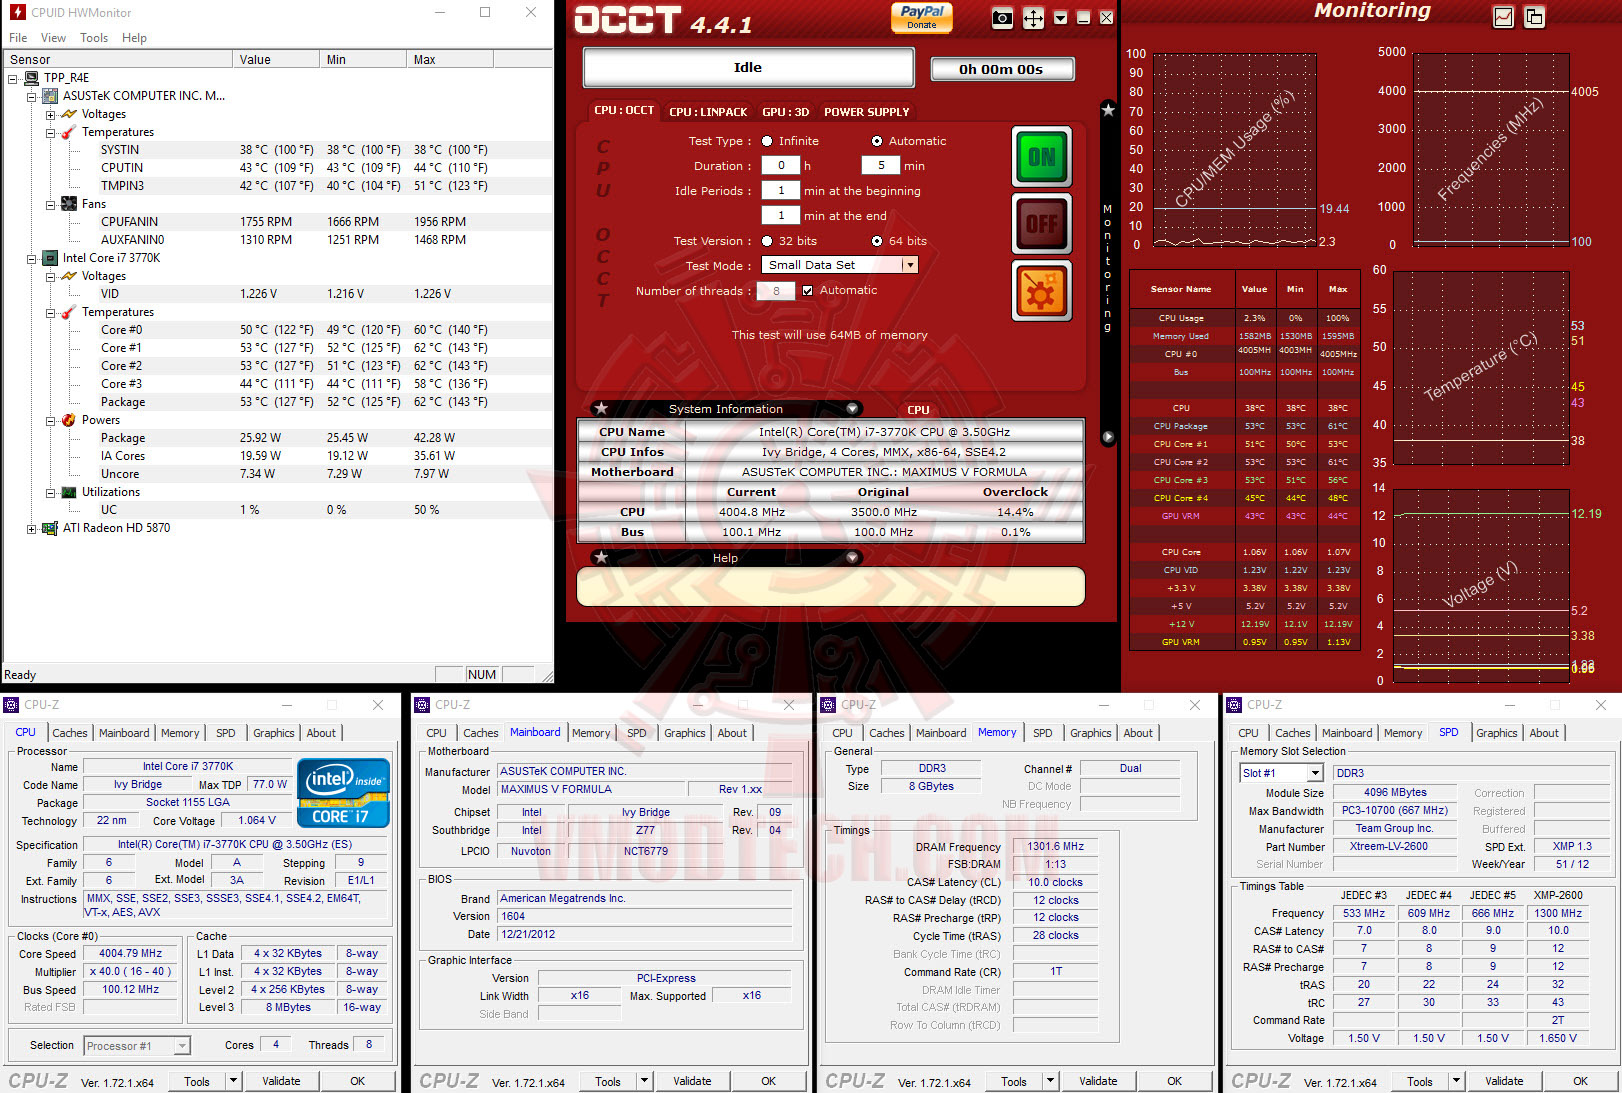Click the Sensor column header in HWMonitor
The image size is (1622, 1093).
tap(117, 59)
